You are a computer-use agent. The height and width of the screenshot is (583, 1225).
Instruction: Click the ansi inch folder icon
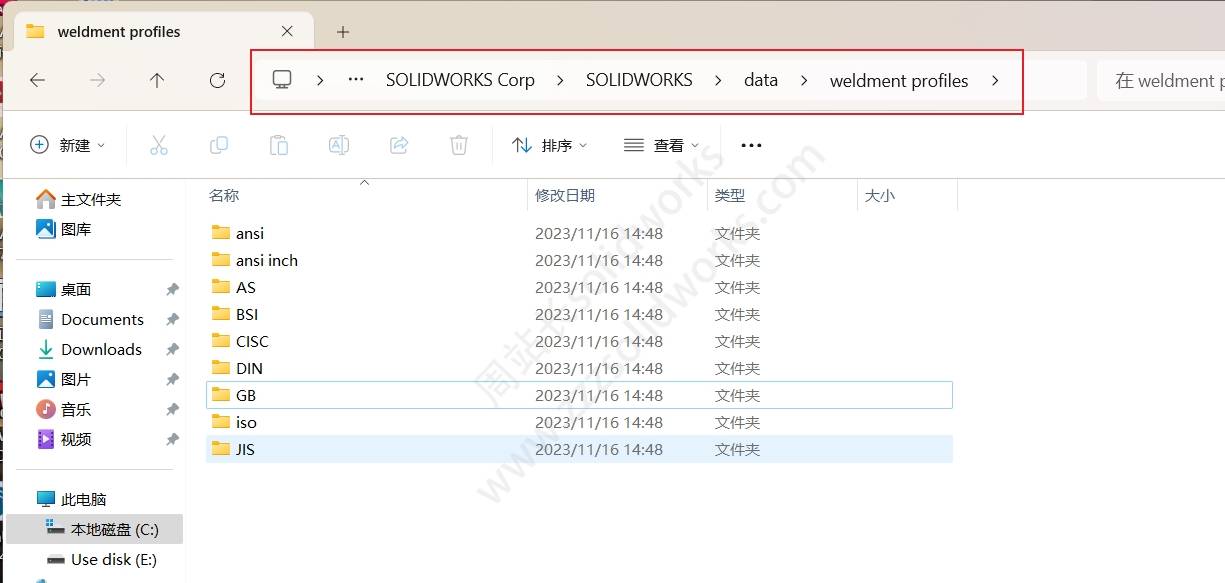[x=221, y=260]
